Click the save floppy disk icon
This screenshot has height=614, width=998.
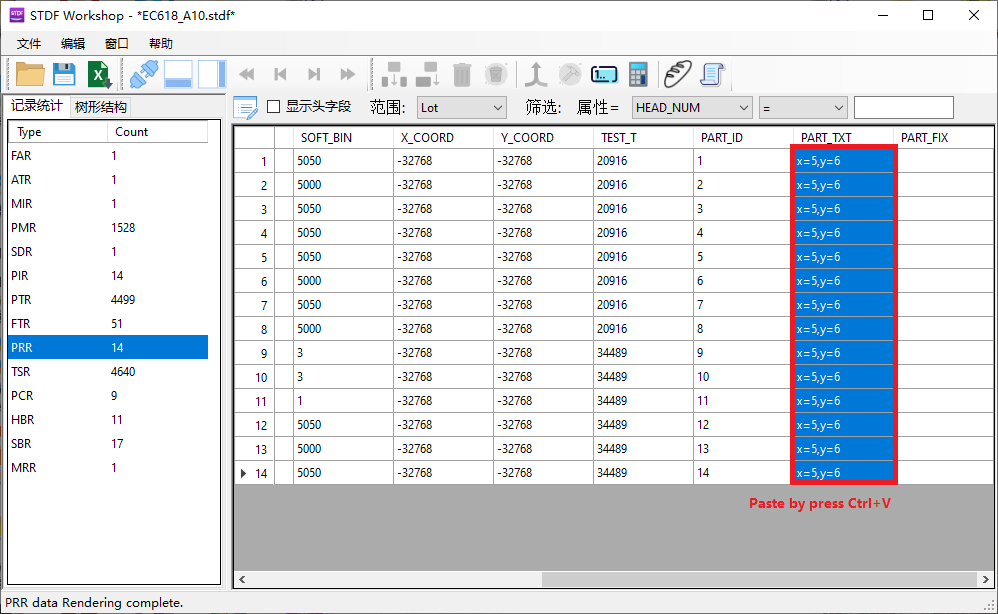(64, 74)
